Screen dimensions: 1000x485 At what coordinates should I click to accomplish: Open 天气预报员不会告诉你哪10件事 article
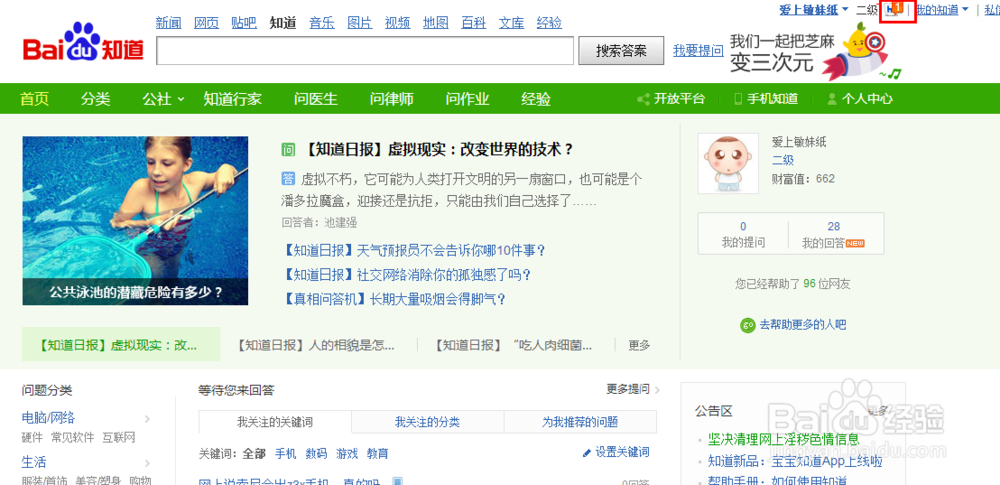click(414, 250)
